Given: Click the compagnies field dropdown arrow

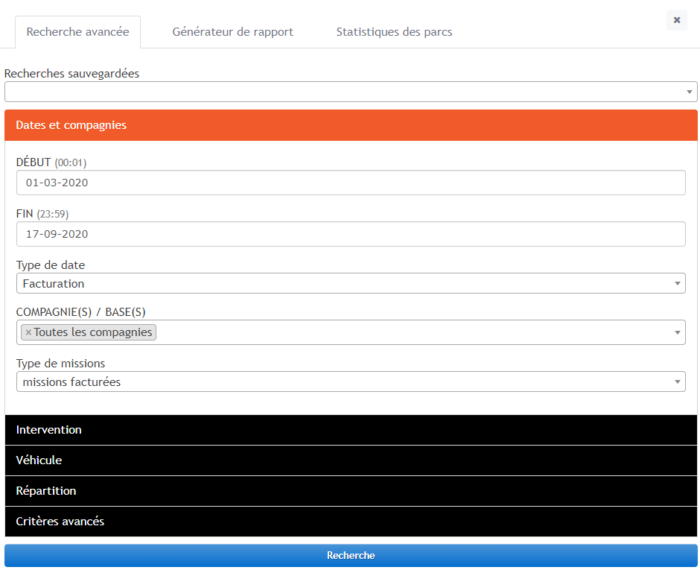Looking at the screenshot, I should click(x=677, y=332).
